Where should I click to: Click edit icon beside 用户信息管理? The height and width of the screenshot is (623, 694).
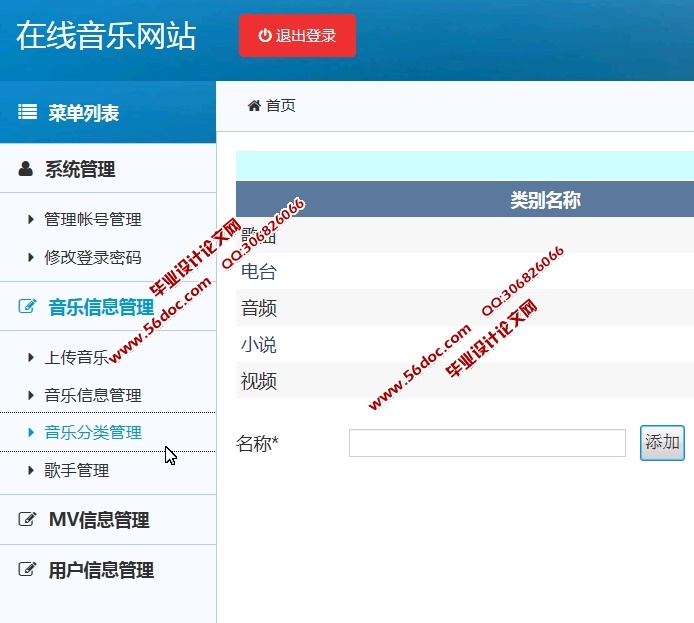[x=27, y=569]
